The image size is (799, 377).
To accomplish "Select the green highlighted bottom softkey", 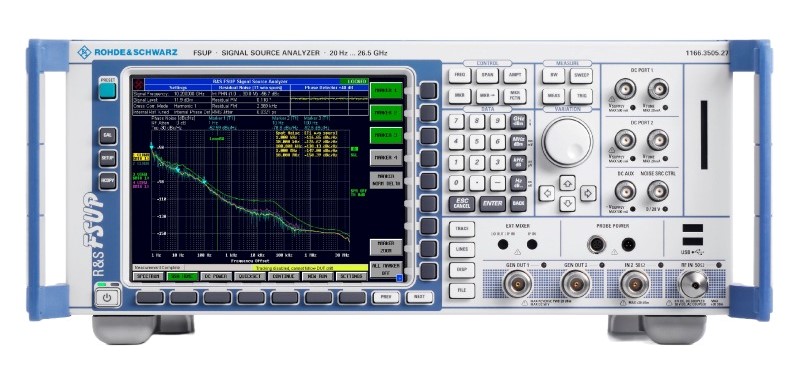I will tap(182, 277).
